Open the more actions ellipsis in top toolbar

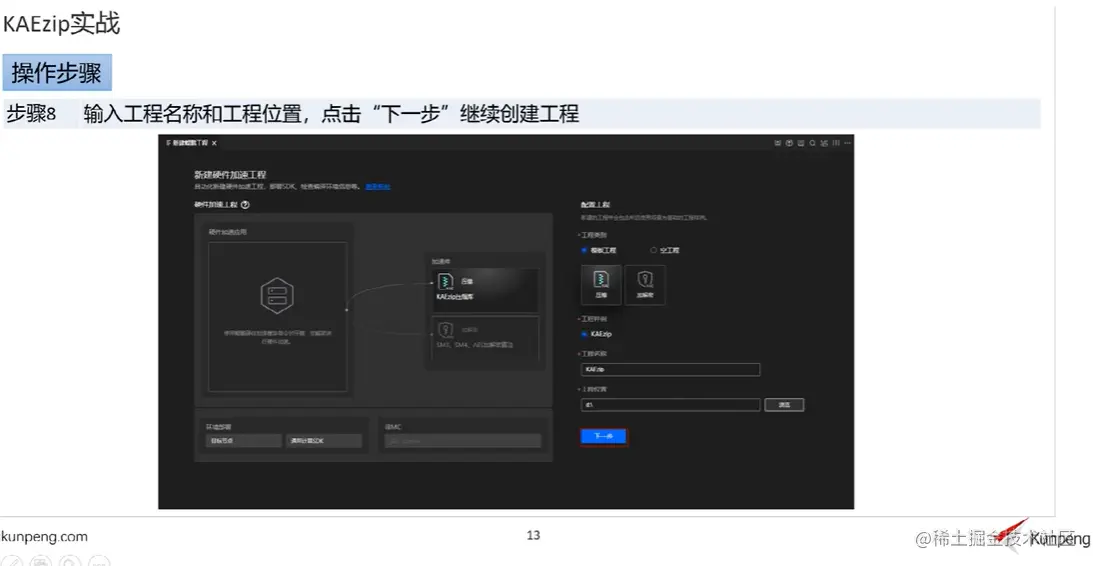[848, 143]
